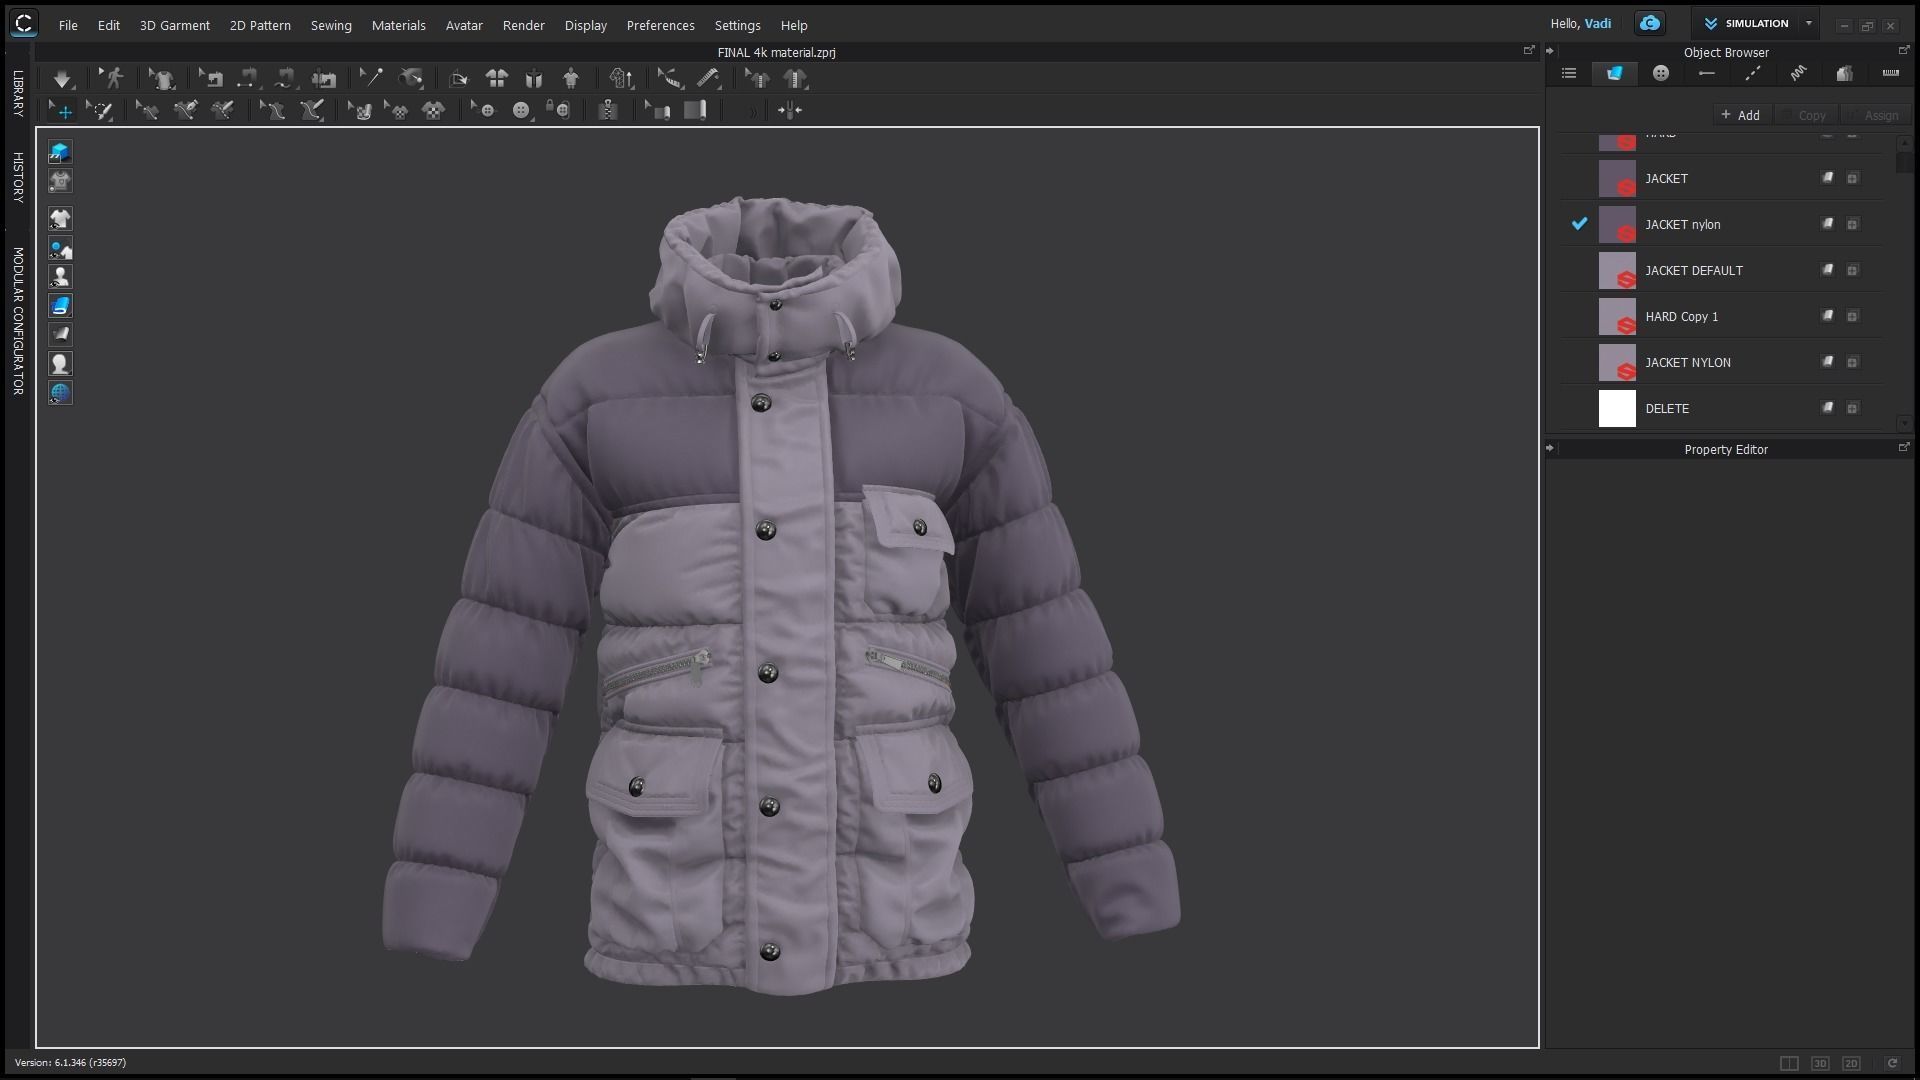Click the Add fabric button
The height and width of the screenshot is (1080, 1920).
1741,115
